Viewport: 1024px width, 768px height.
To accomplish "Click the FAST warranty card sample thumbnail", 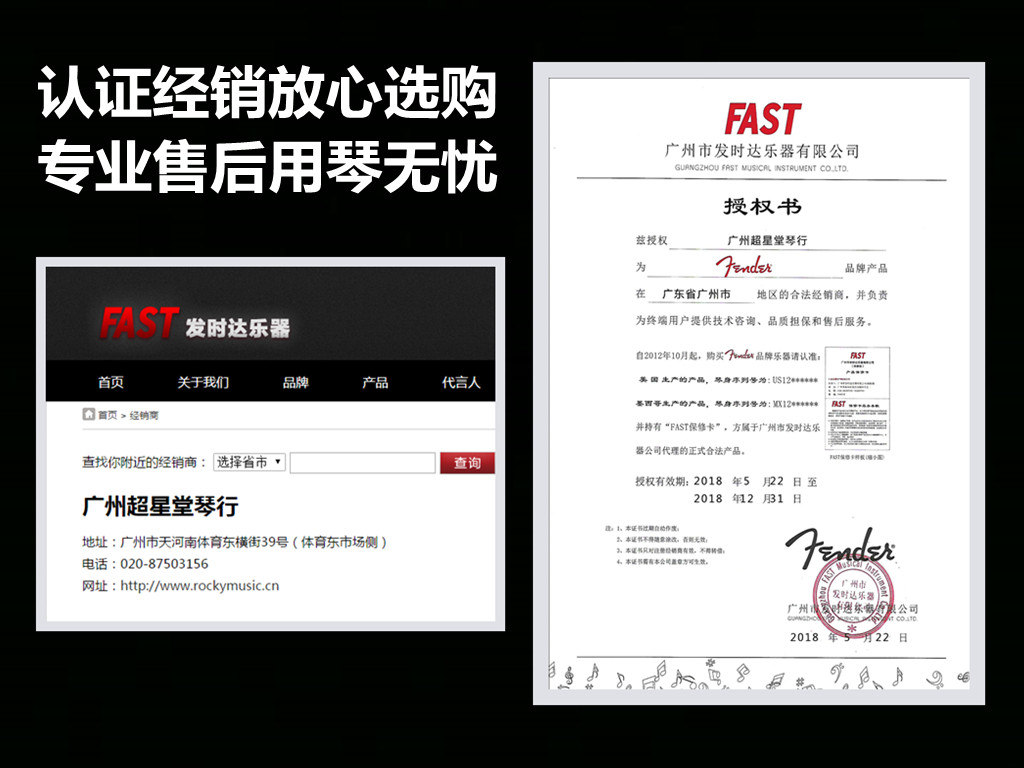I will coord(857,399).
